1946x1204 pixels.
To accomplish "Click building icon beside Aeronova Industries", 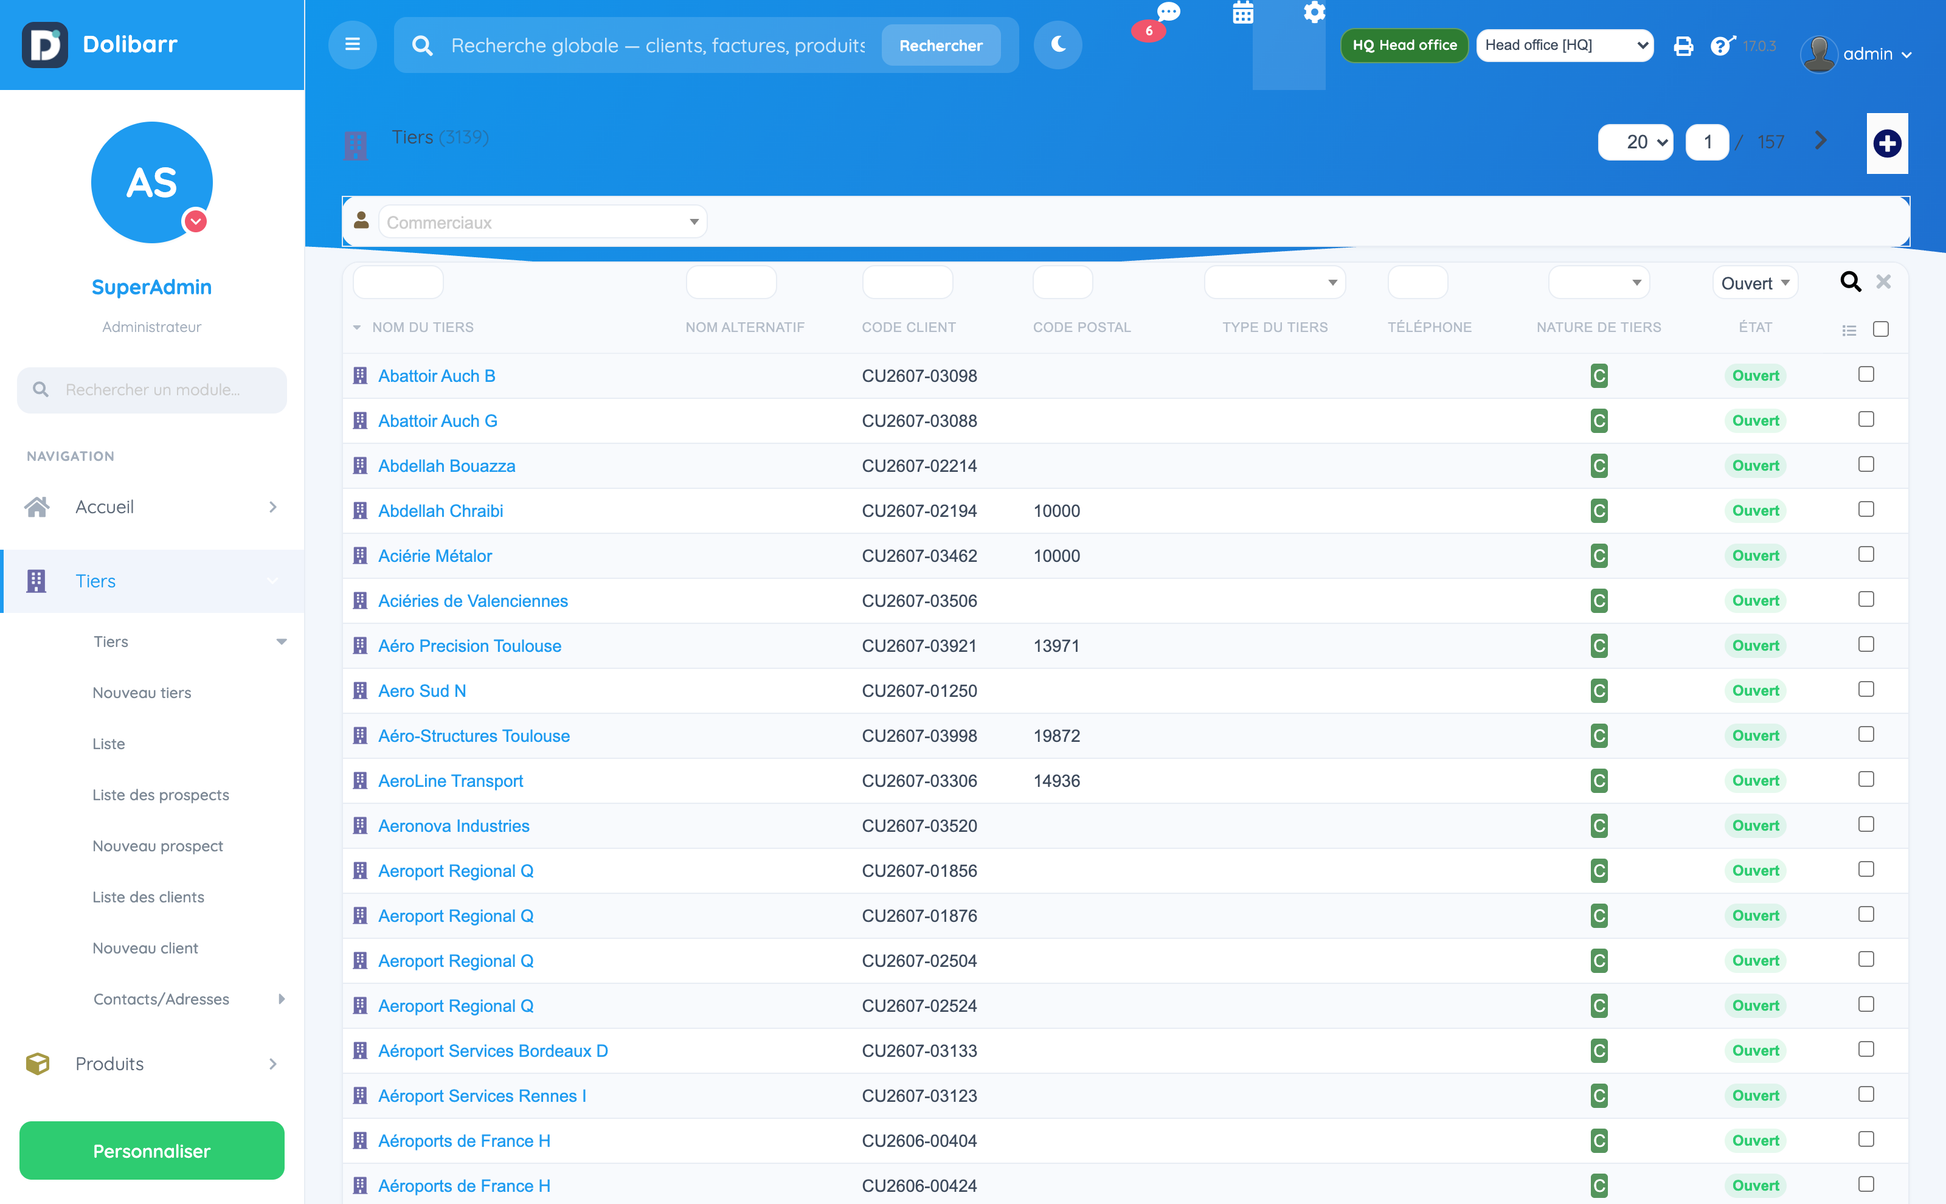I will click(360, 826).
